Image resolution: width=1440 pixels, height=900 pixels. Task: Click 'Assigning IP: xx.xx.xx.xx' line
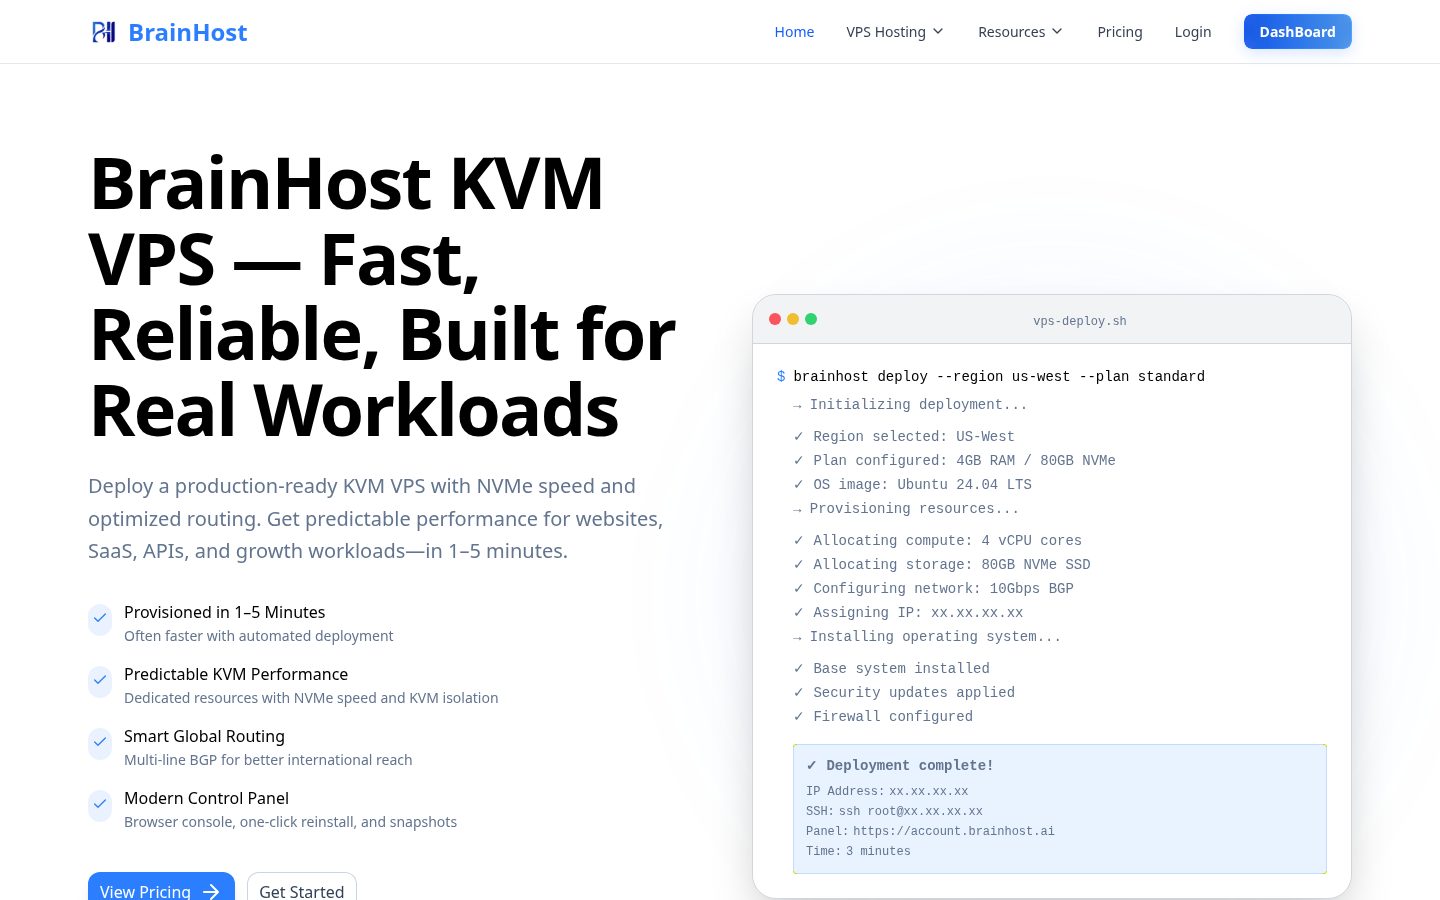pos(909,612)
